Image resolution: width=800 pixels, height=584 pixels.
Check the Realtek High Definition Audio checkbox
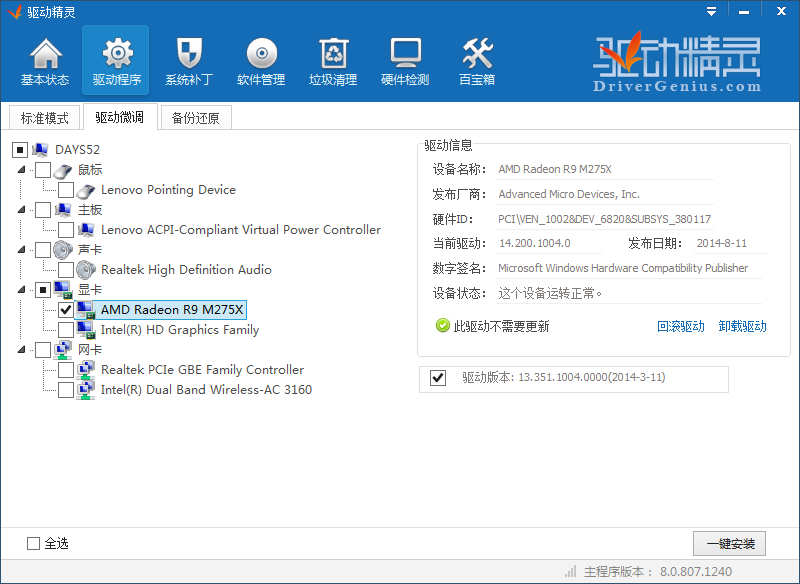66,270
